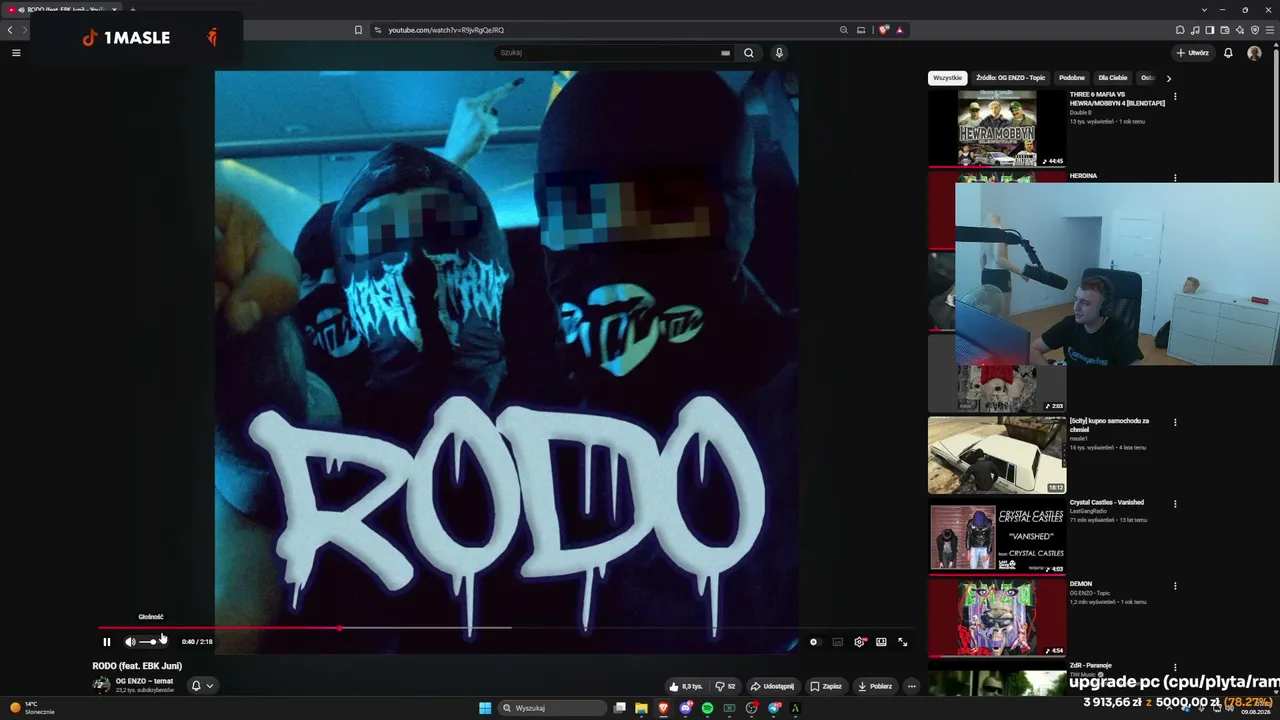Viewport: 1280px width, 720px height.
Task: Open the Crystal Castles - Vanished video title
Action: tap(1106, 502)
